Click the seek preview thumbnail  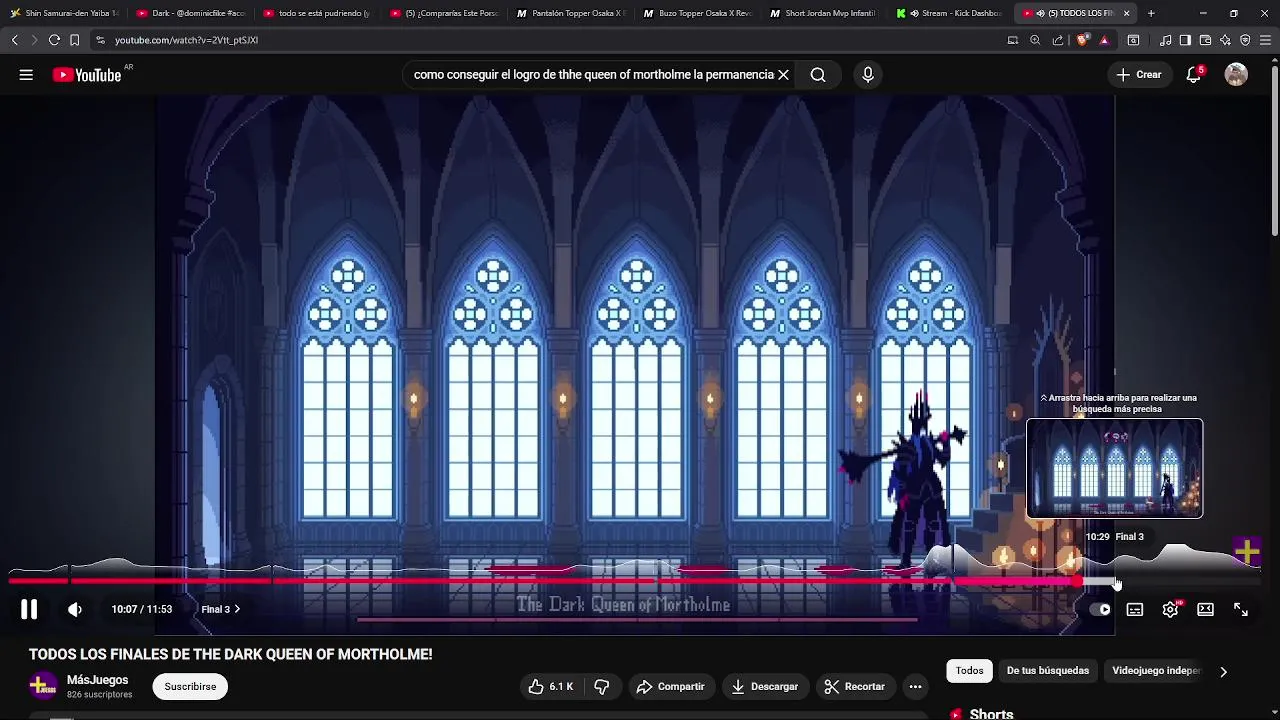[x=1115, y=468]
